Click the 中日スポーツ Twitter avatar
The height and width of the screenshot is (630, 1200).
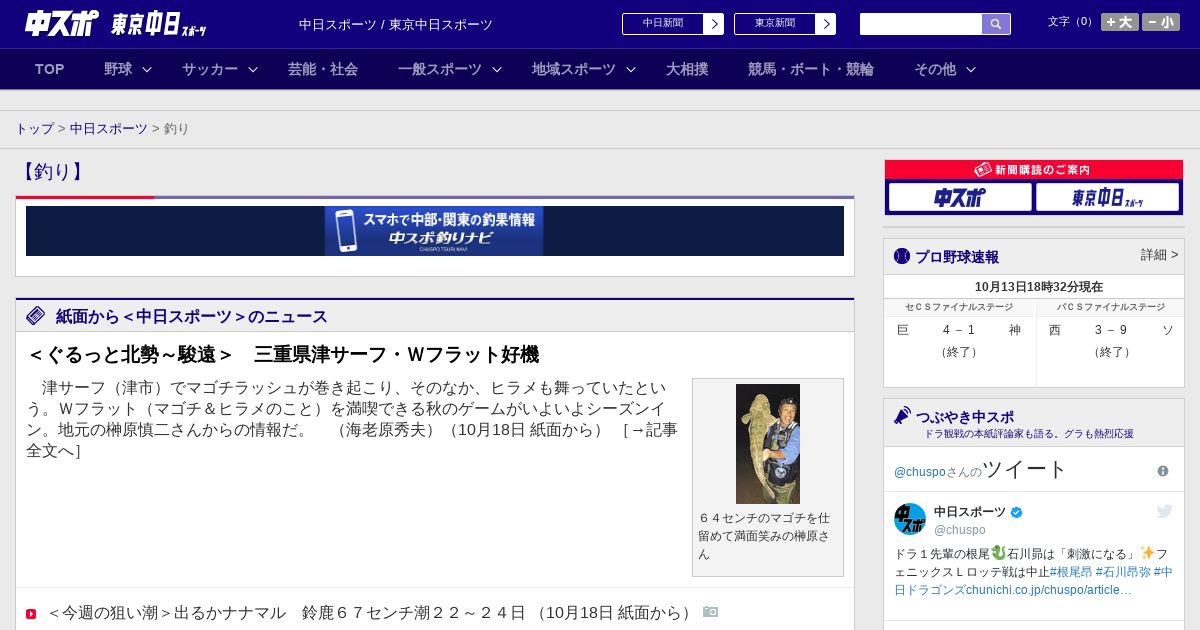point(910,519)
